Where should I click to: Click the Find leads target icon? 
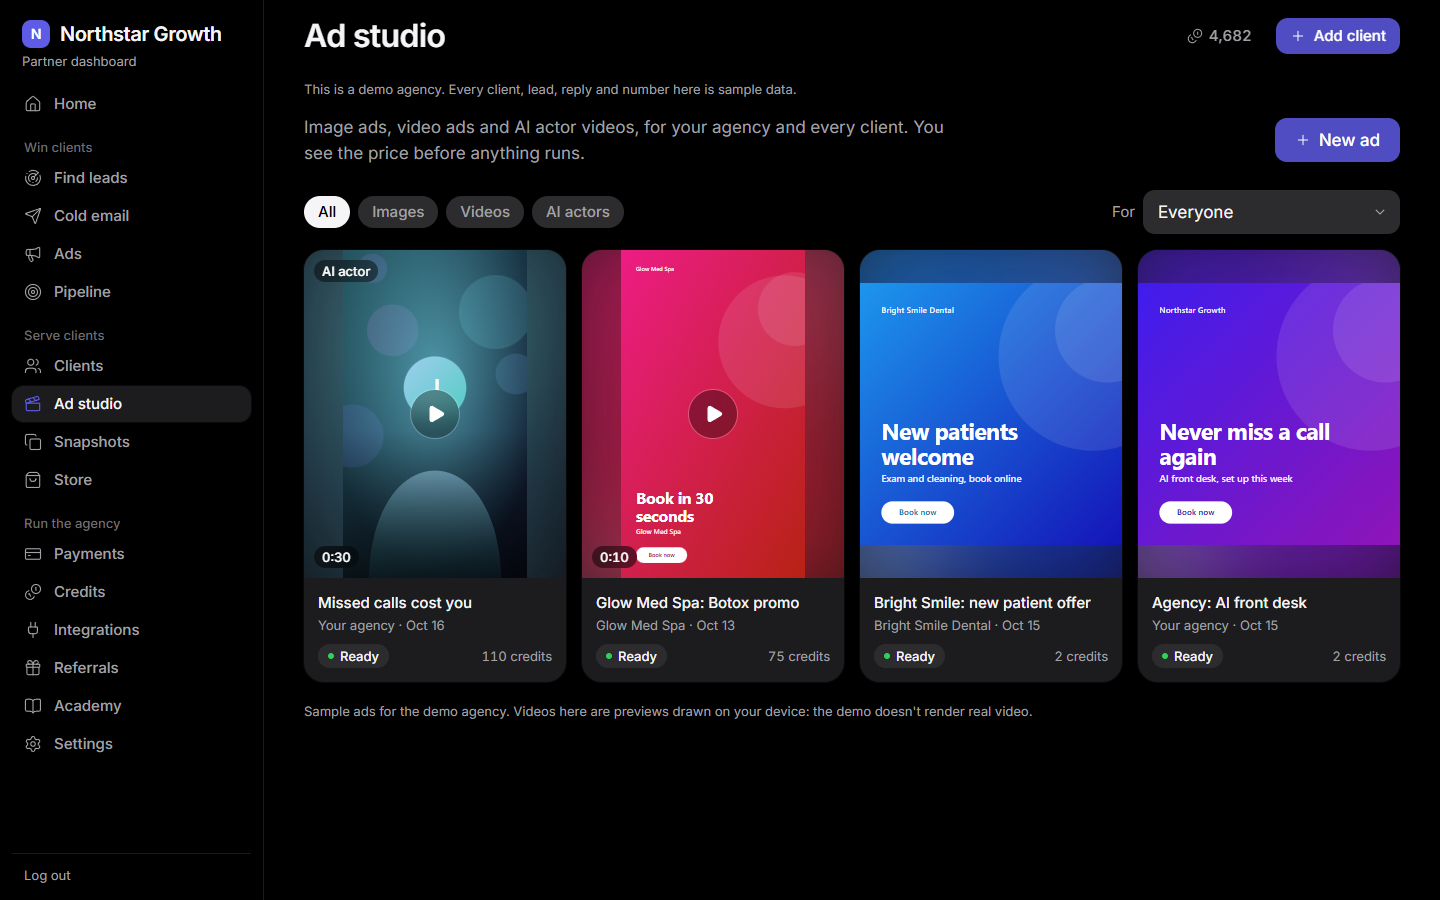(33, 178)
